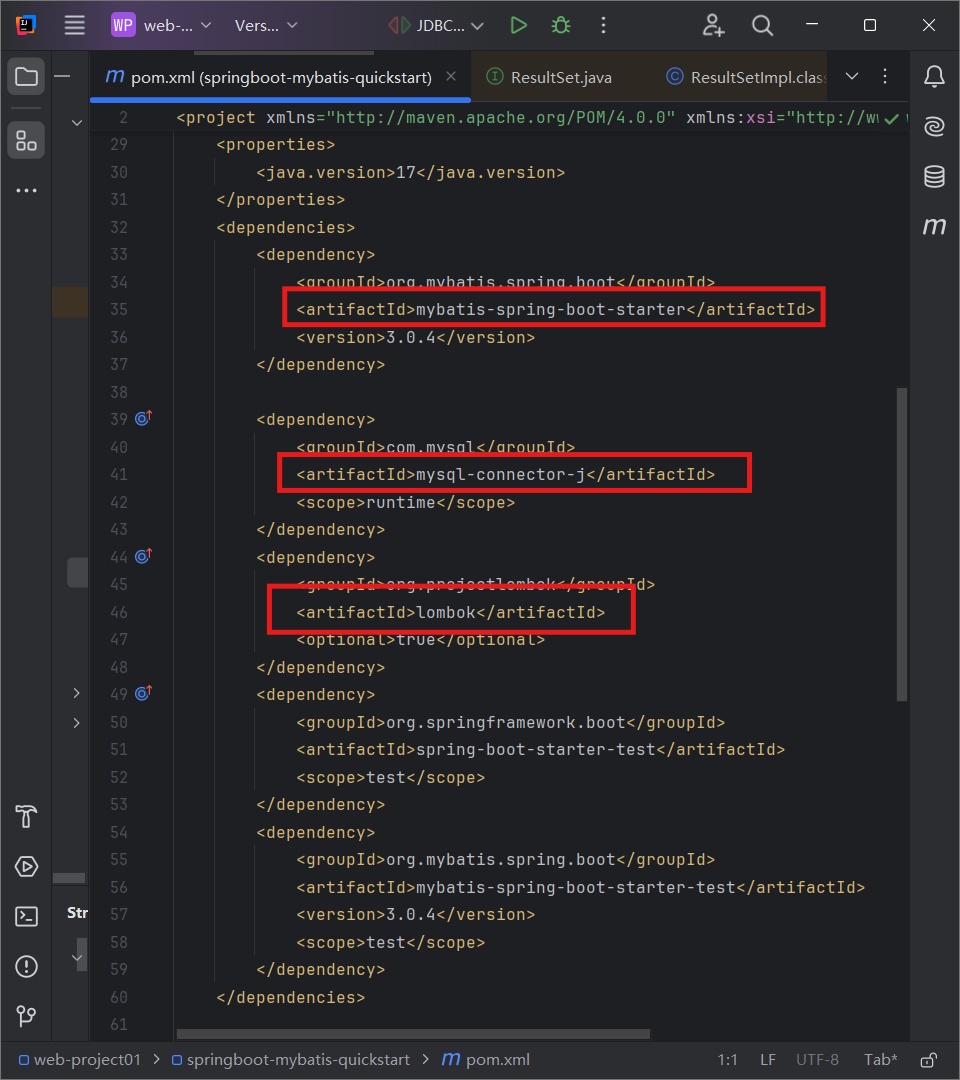Click the gutter icon on line 49
The height and width of the screenshot is (1080, 960).
143,693
